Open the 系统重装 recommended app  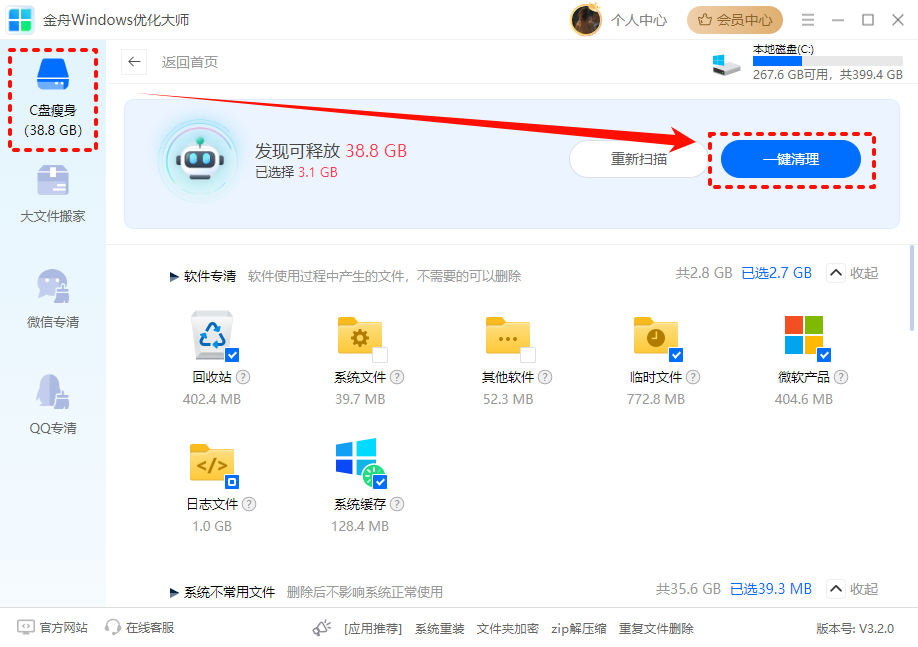[x=440, y=629]
